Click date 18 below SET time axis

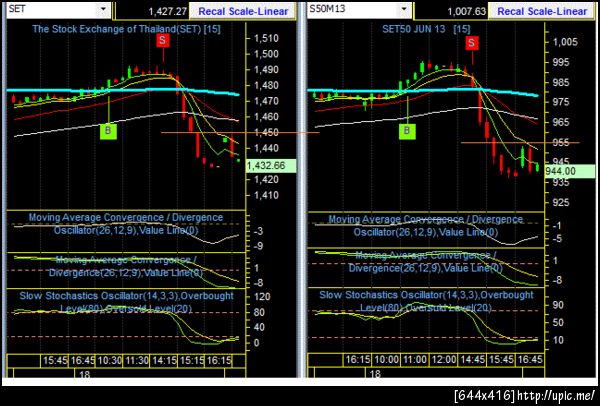[84, 374]
